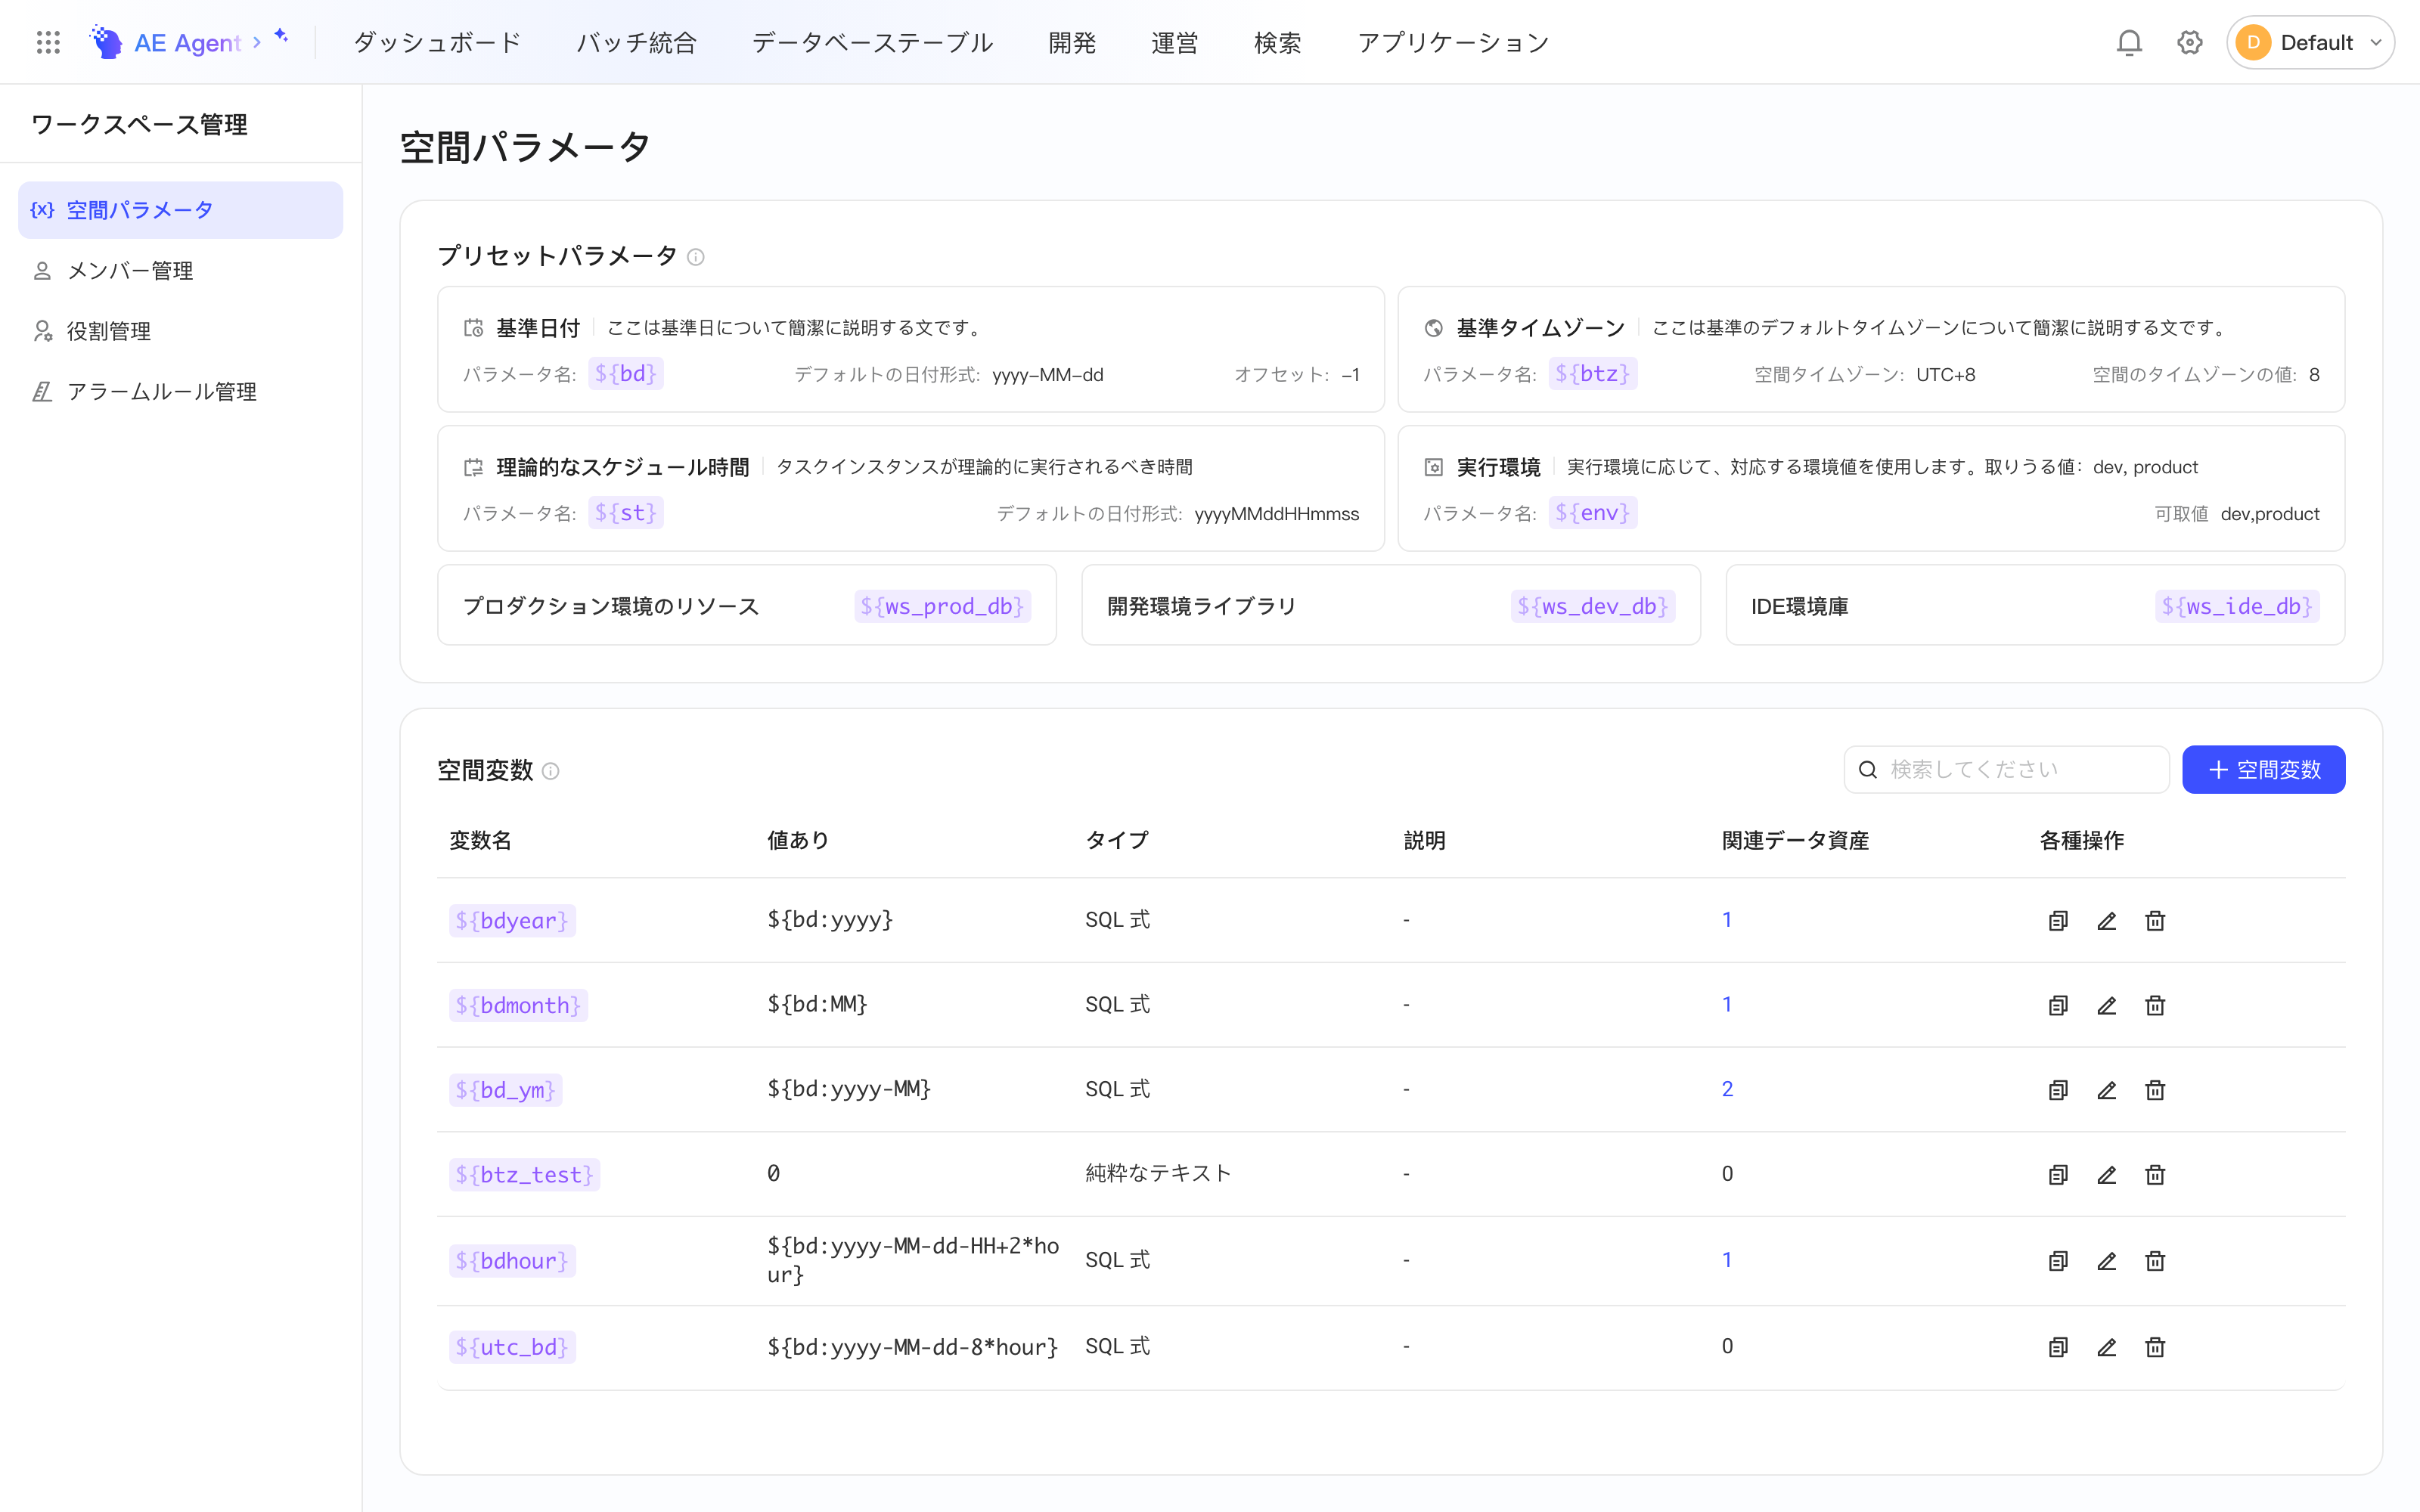This screenshot has height=1512, width=2420.
Task: Copy the ${bd_ym} variable row
Action: (2058, 1090)
